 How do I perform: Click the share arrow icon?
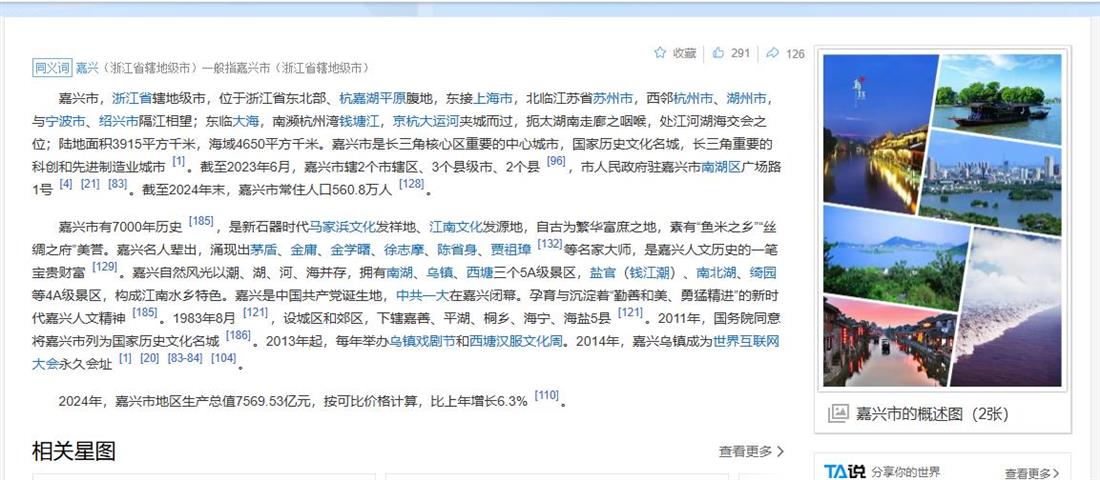pyautogui.click(x=773, y=53)
